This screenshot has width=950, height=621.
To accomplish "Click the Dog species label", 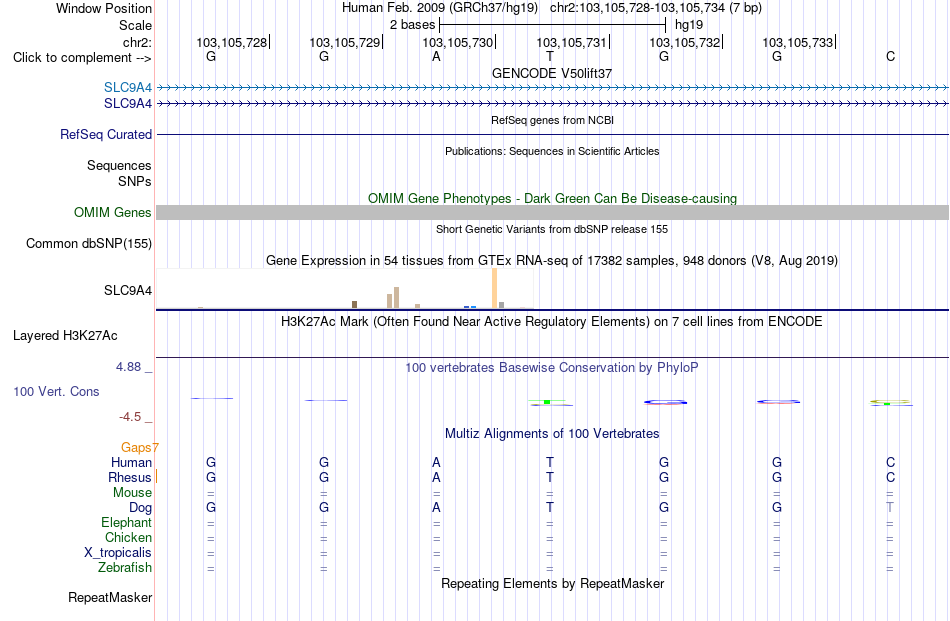I will (x=141, y=508).
